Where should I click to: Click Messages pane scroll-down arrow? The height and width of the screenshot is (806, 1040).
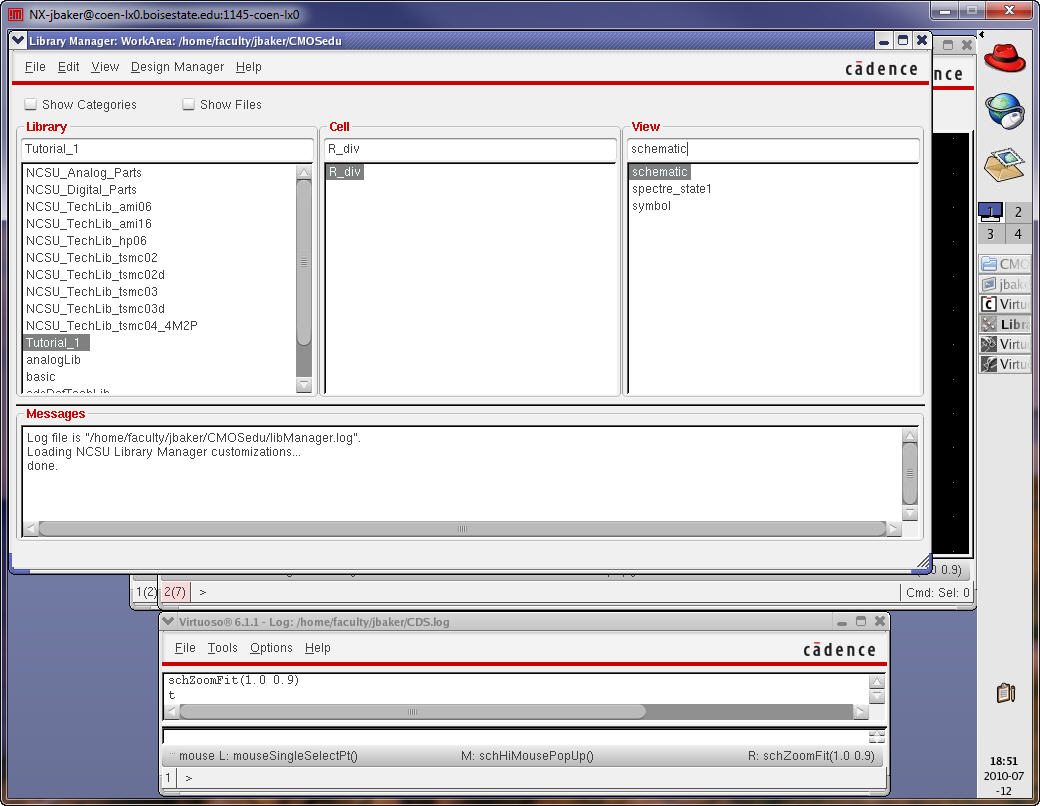tap(910, 513)
